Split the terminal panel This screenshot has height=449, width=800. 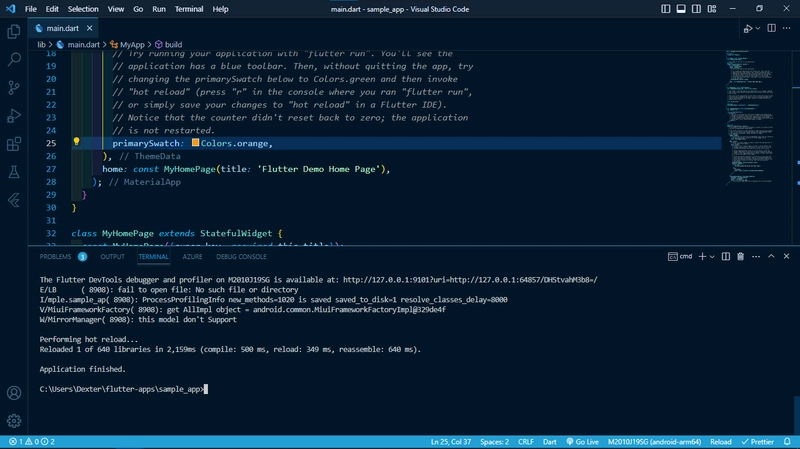[728, 256]
